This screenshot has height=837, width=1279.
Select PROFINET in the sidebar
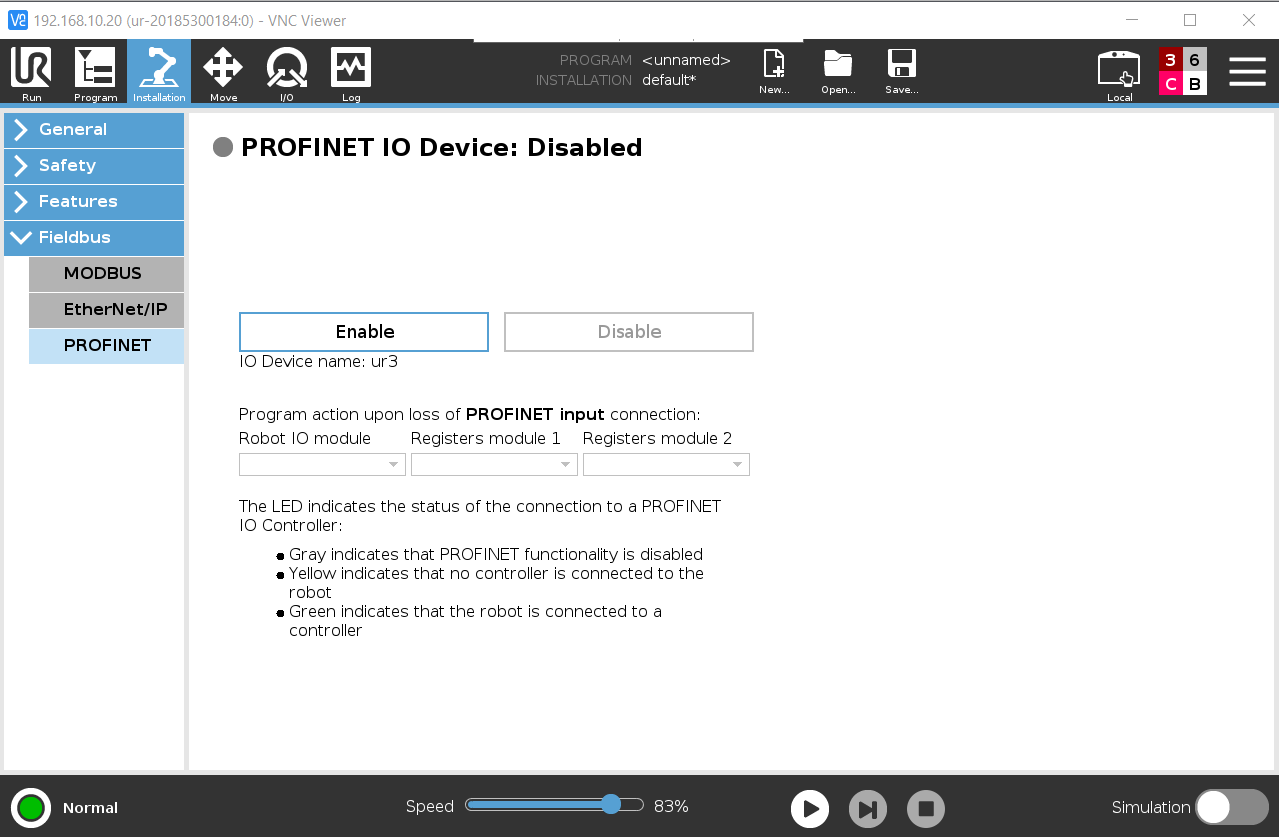pyautogui.click(x=106, y=346)
